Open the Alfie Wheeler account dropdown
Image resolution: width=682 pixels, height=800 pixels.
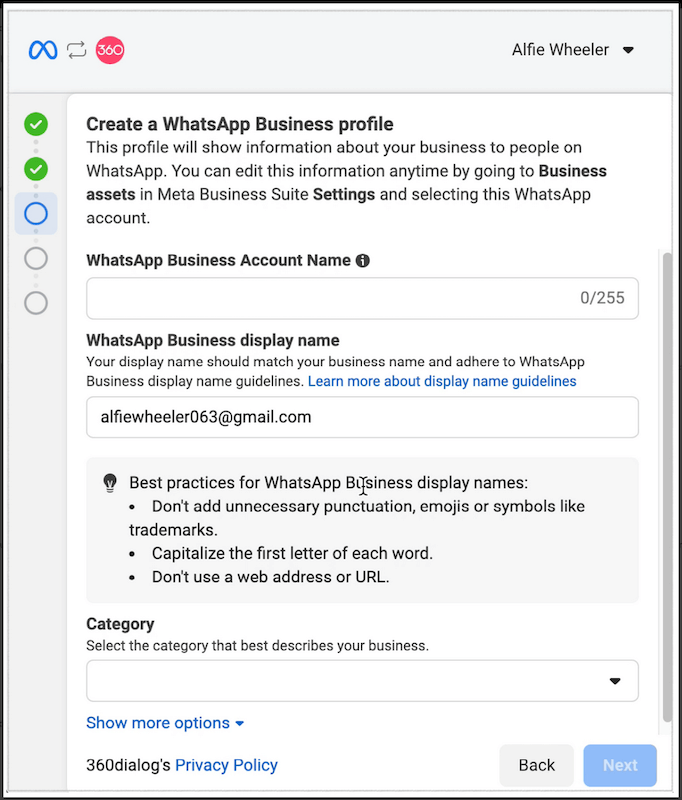coord(572,50)
